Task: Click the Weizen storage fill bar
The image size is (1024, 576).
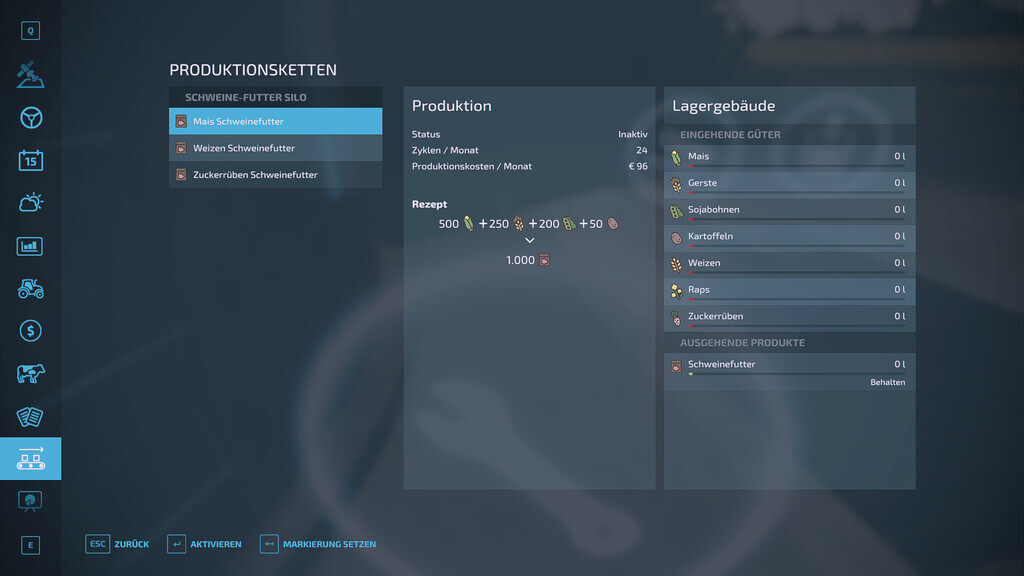Action: 797,272
